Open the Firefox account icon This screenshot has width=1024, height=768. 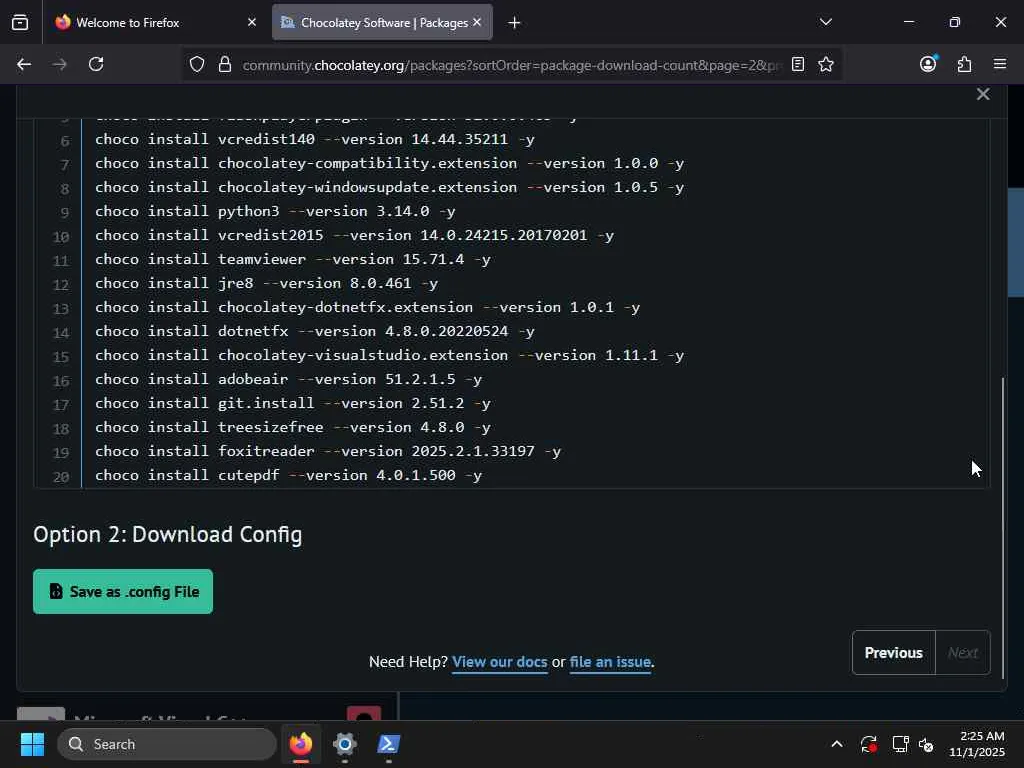point(928,64)
